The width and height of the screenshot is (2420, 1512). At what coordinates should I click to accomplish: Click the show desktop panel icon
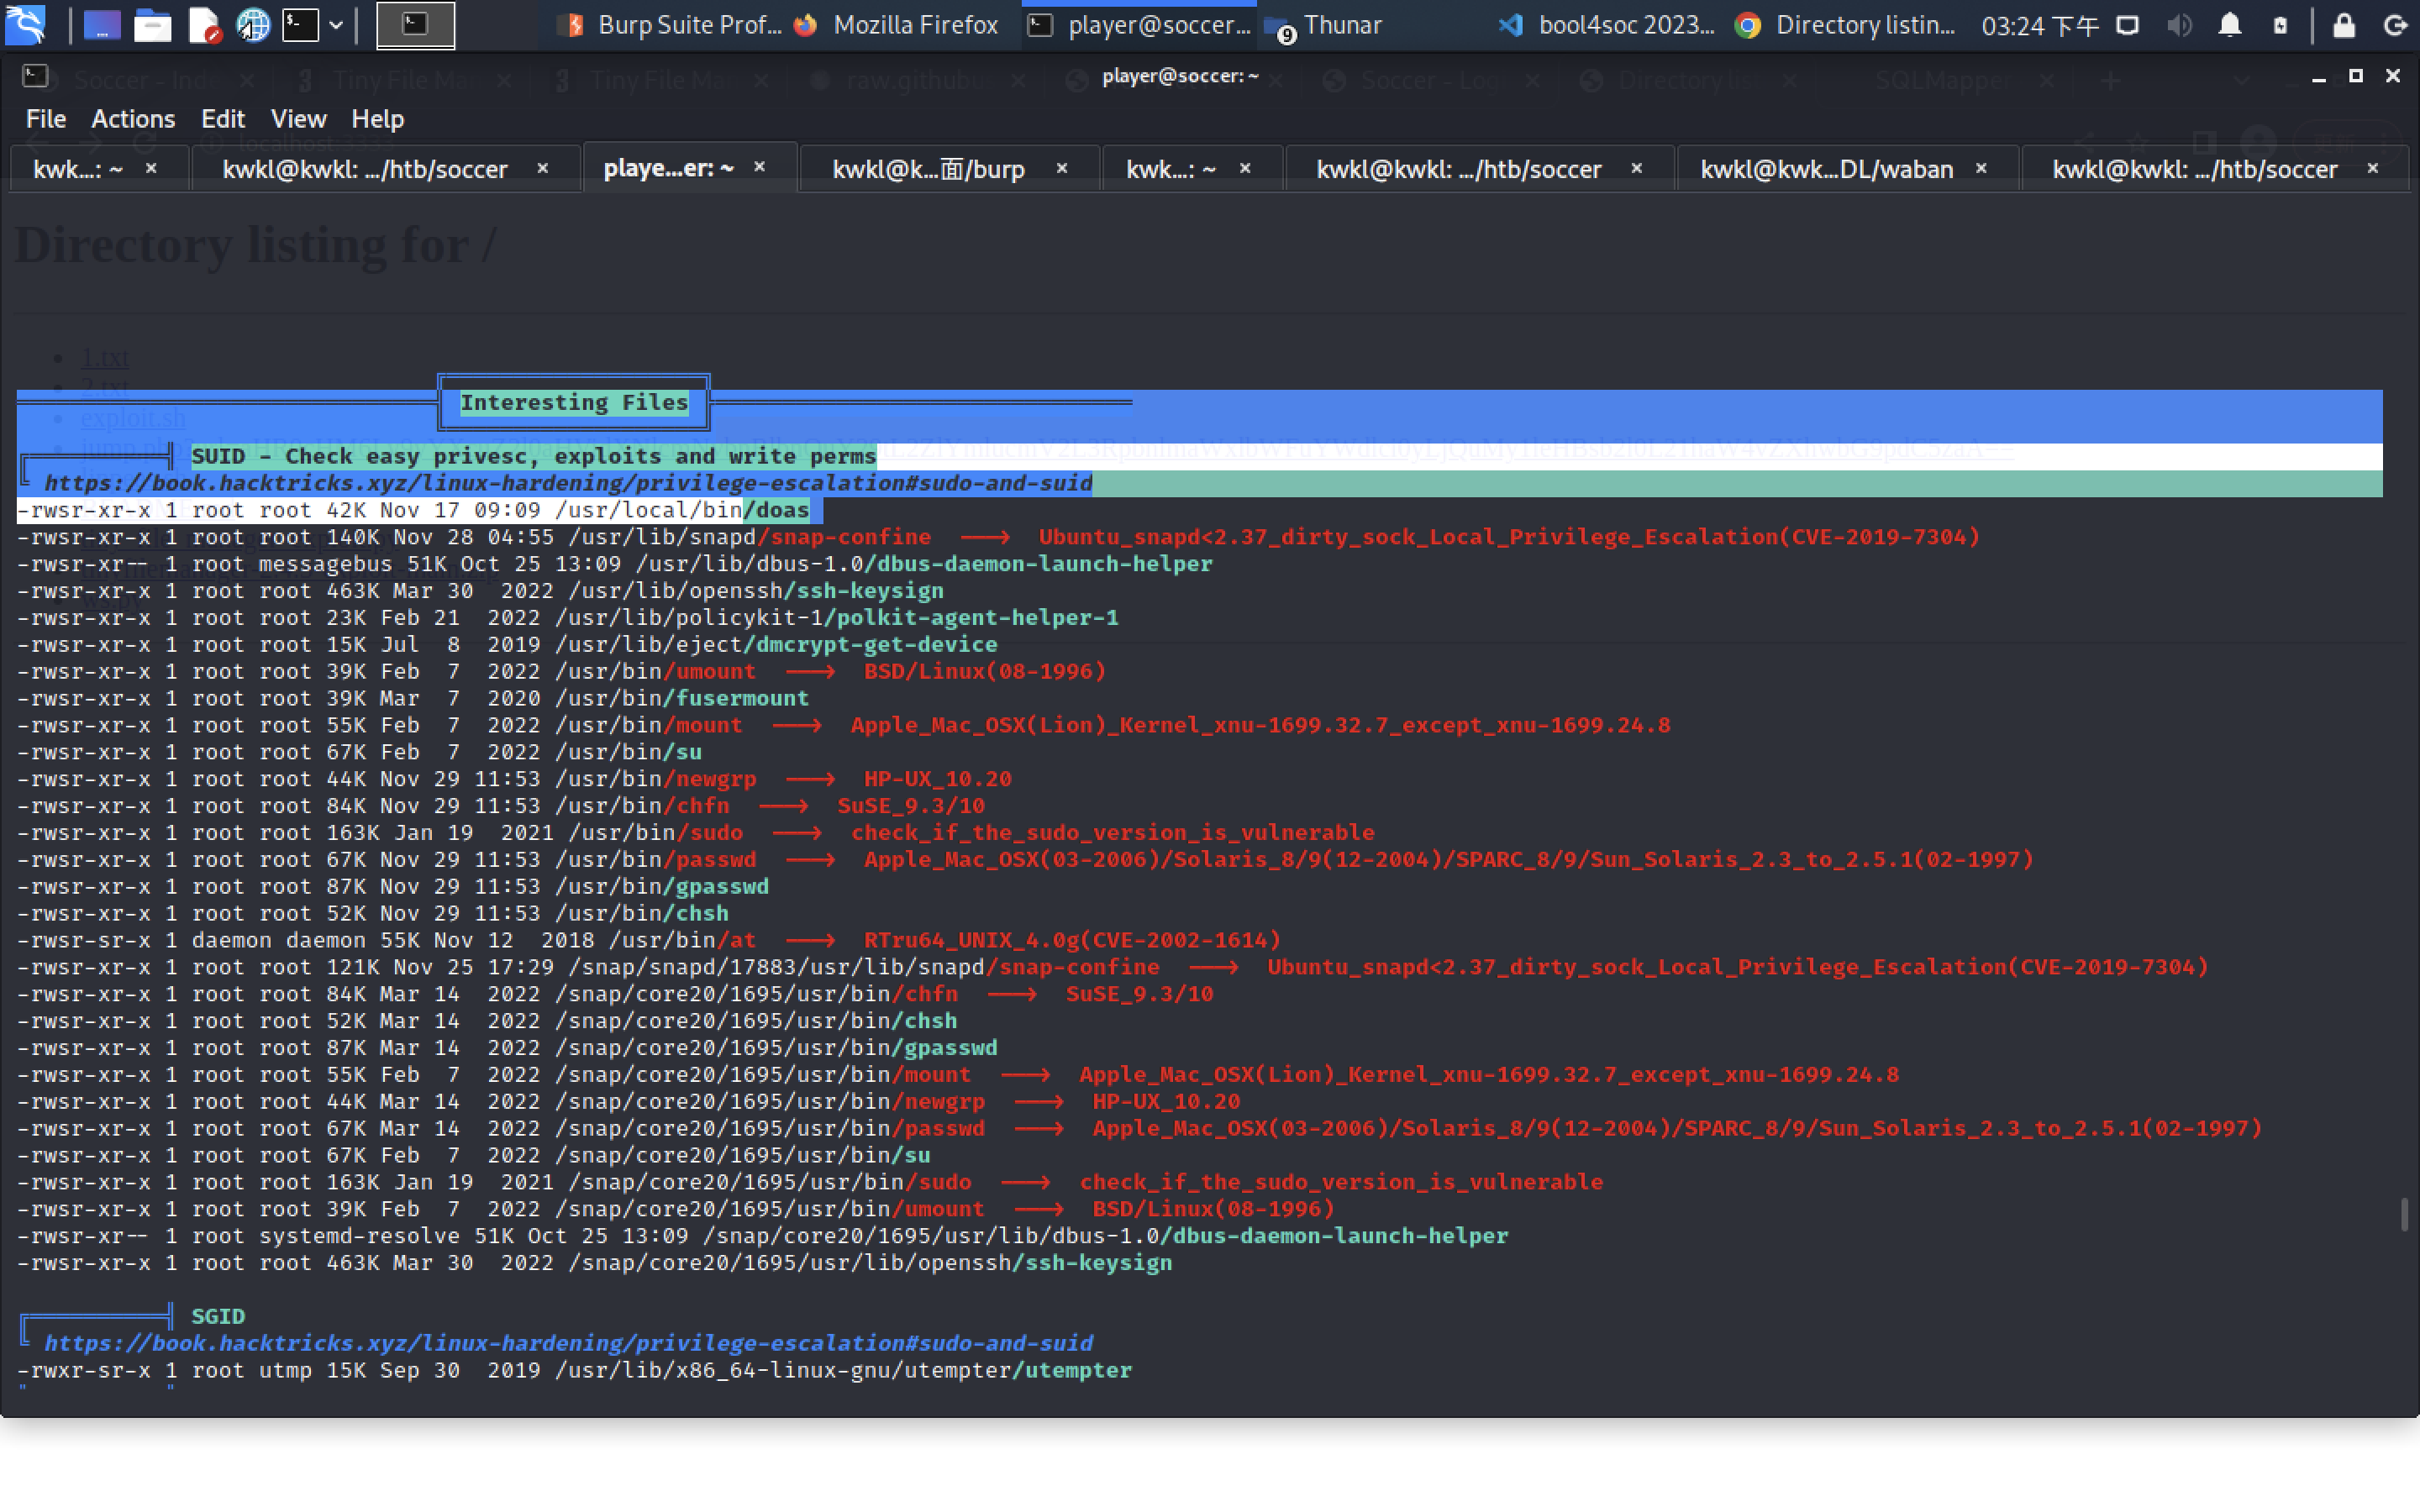[x=101, y=25]
